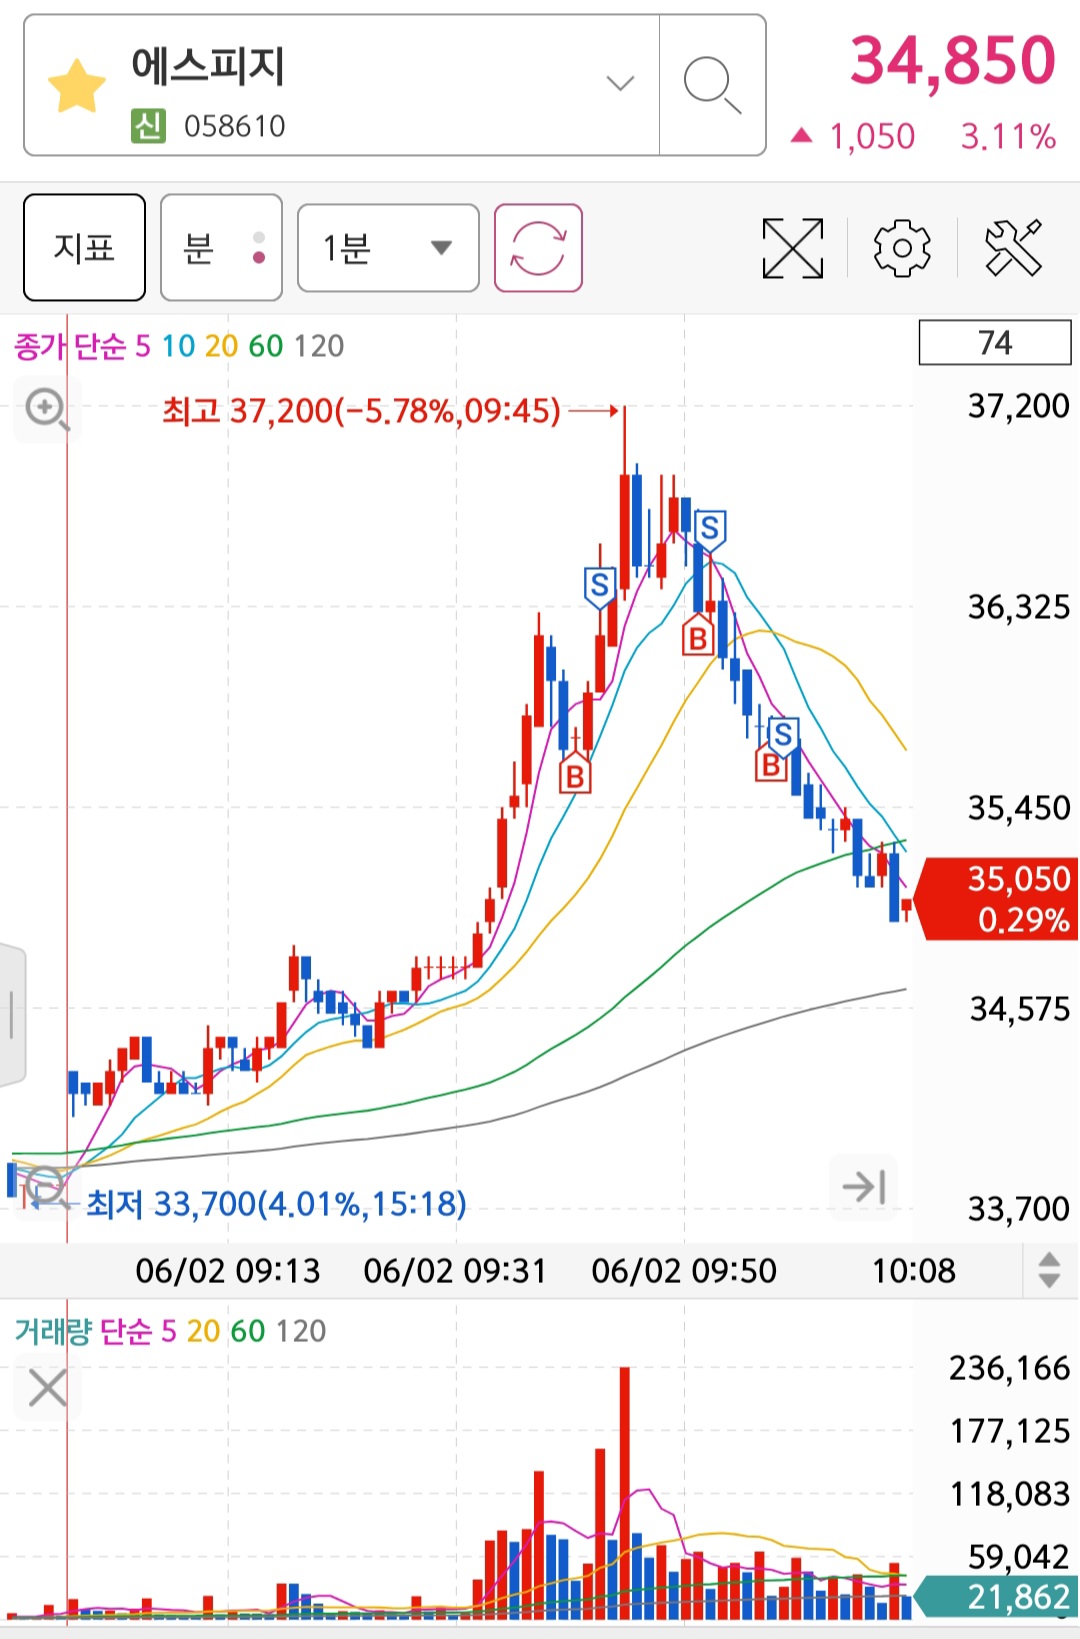The height and width of the screenshot is (1639, 1080).
Task: Click the axis price 34,575
Action: click(x=1019, y=1009)
